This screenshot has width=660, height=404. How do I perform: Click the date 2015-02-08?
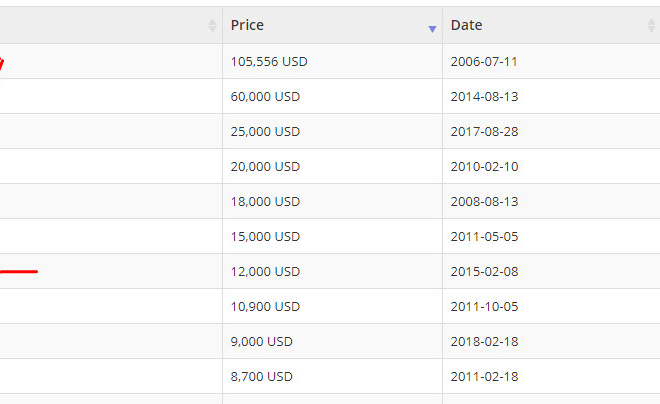(484, 271)
